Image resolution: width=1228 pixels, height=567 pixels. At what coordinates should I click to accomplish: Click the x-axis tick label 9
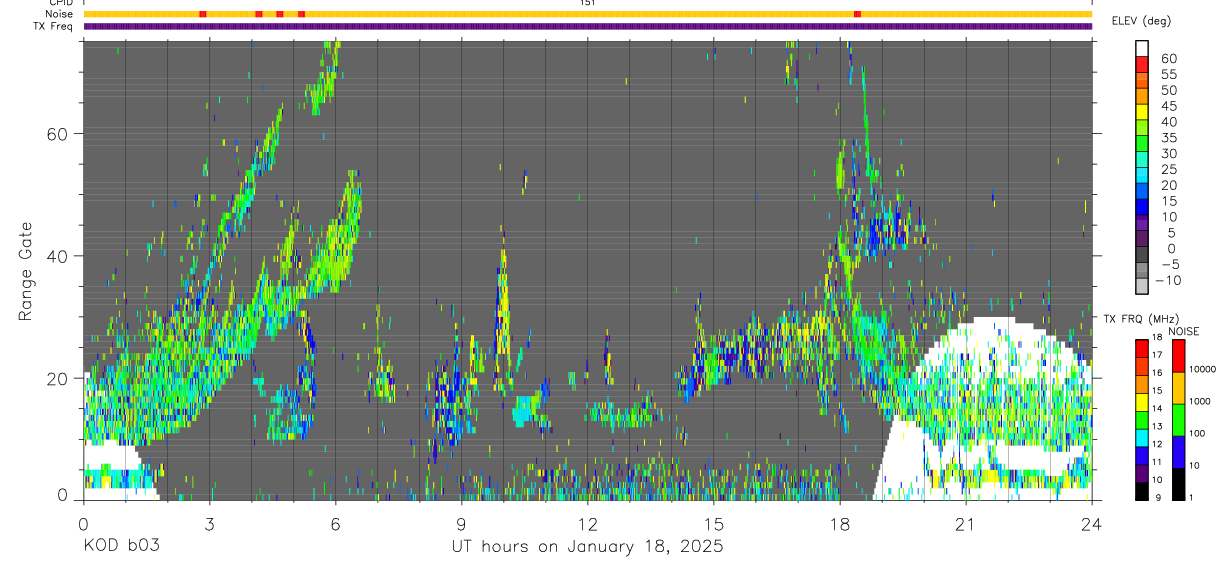pos(461,524)
